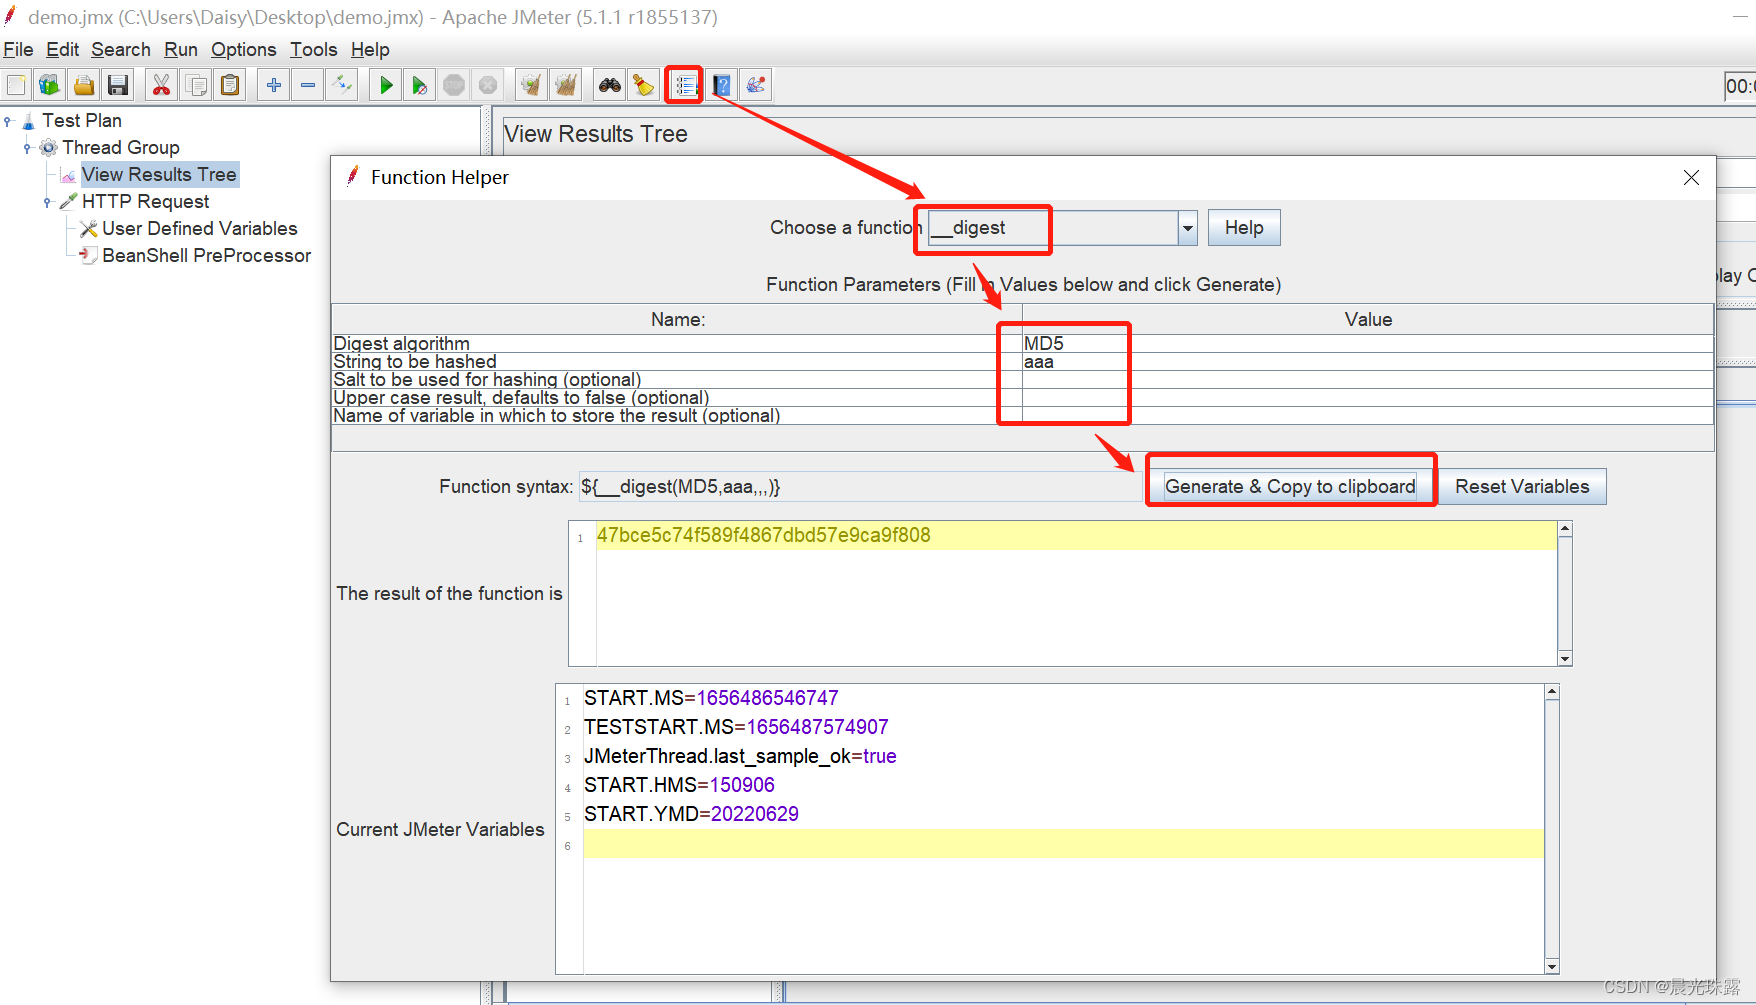
Task: Open the Function Helper dialog icon
Action: pyautogui.click(x=683, y=85)
